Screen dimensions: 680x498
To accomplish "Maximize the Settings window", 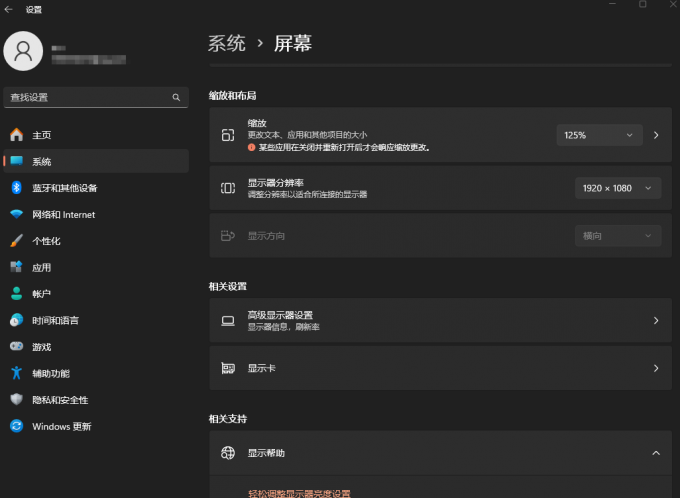I will 642,4.
